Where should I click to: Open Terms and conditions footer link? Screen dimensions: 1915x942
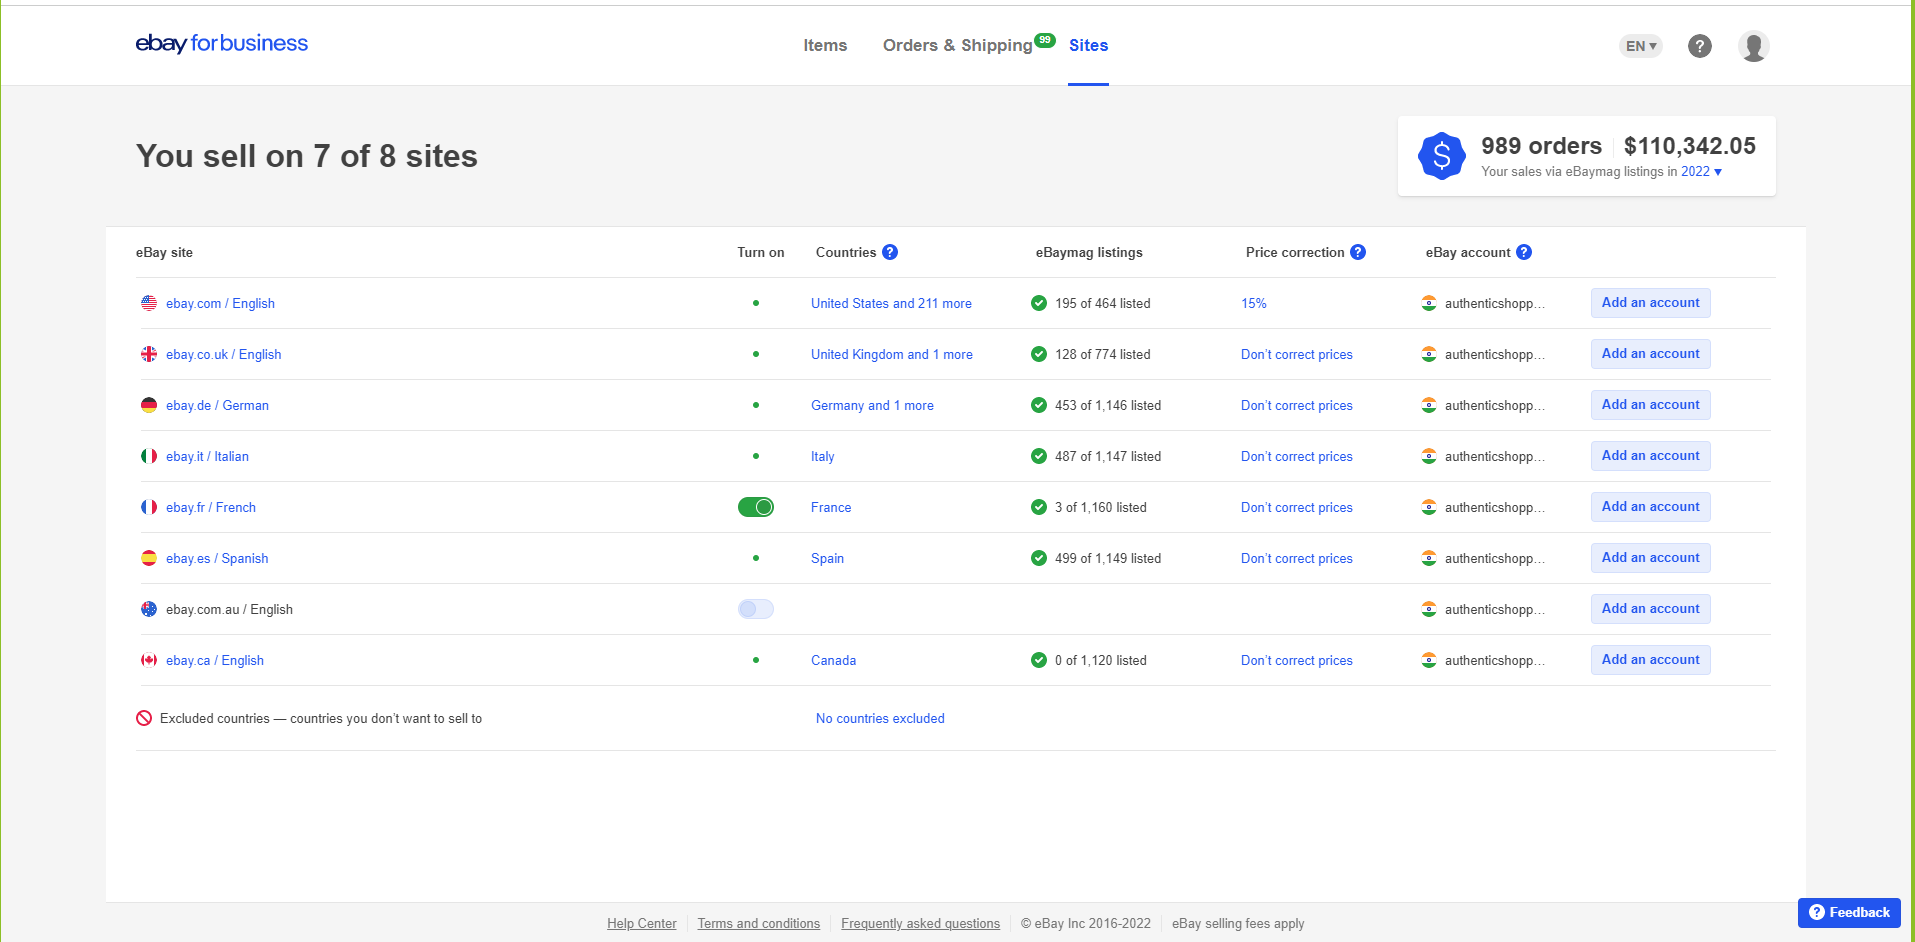[759, 923]
